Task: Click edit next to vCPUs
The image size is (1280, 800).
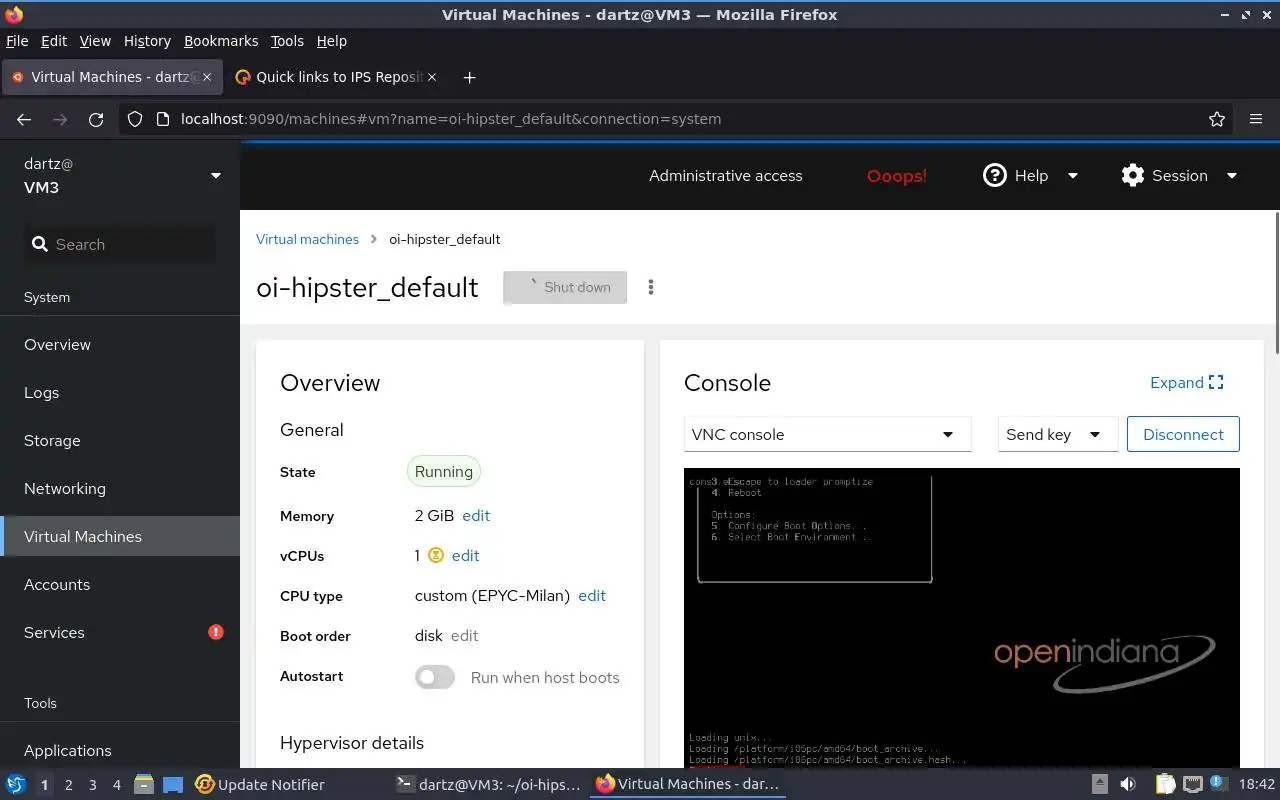Action: (465, 556)
